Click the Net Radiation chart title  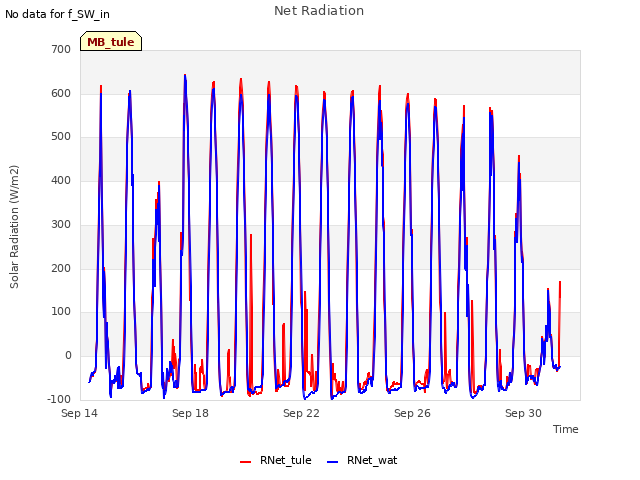click(x=319, y=11)
